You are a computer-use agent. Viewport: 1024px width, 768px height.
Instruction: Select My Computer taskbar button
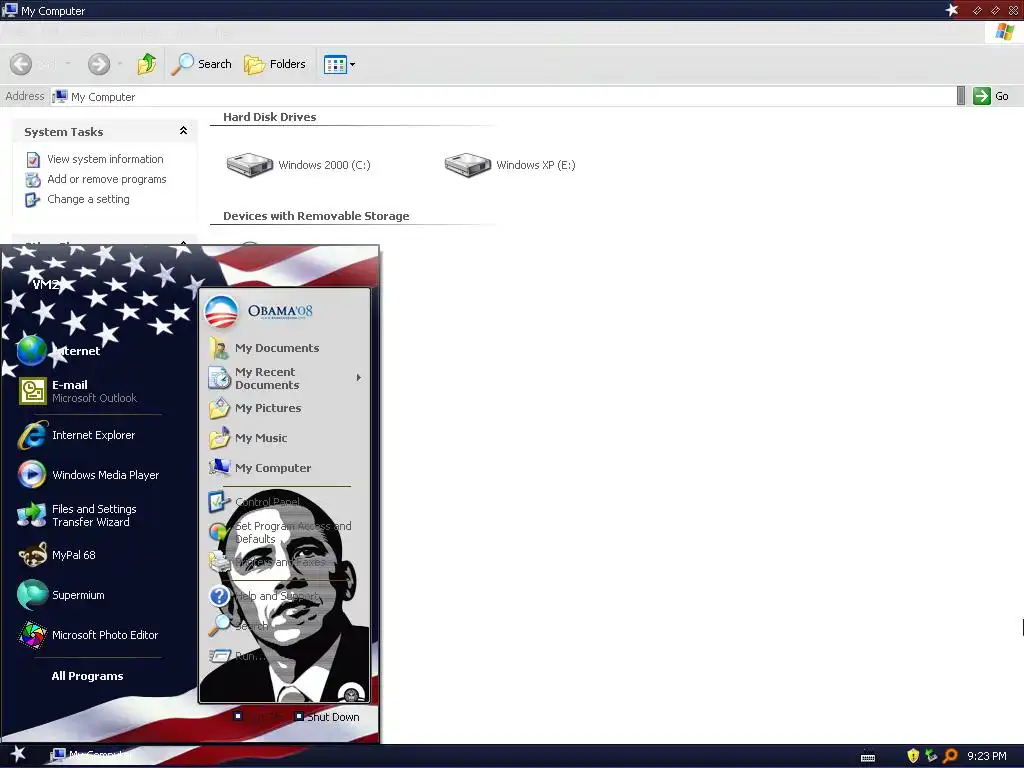[91, 756]
